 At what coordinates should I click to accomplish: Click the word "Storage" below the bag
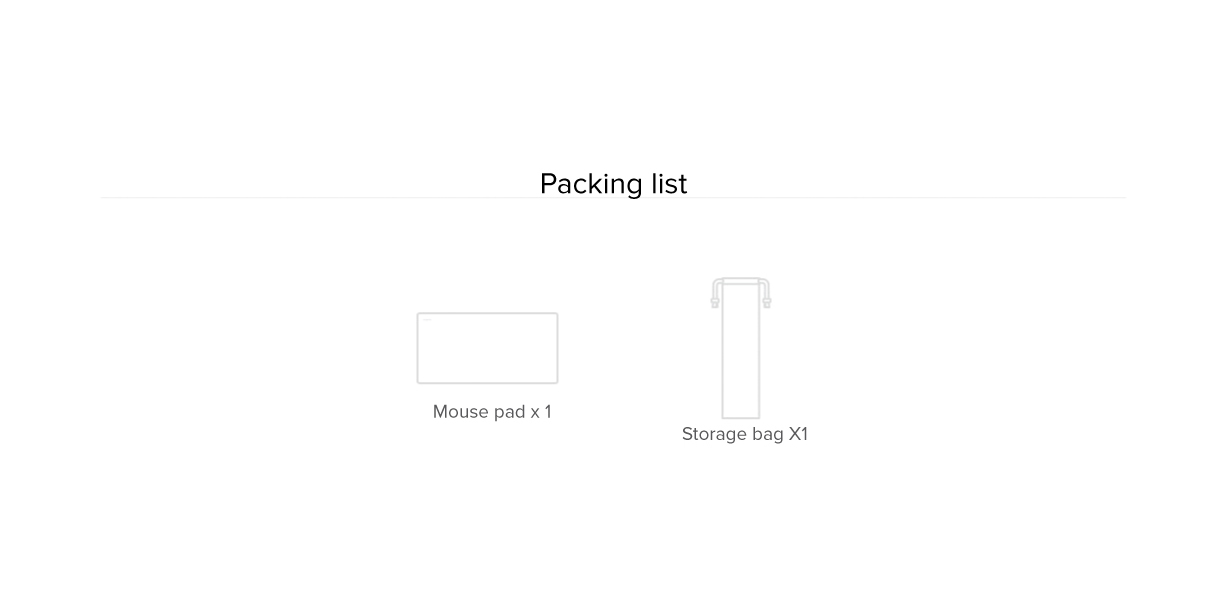tap(714, 434)
